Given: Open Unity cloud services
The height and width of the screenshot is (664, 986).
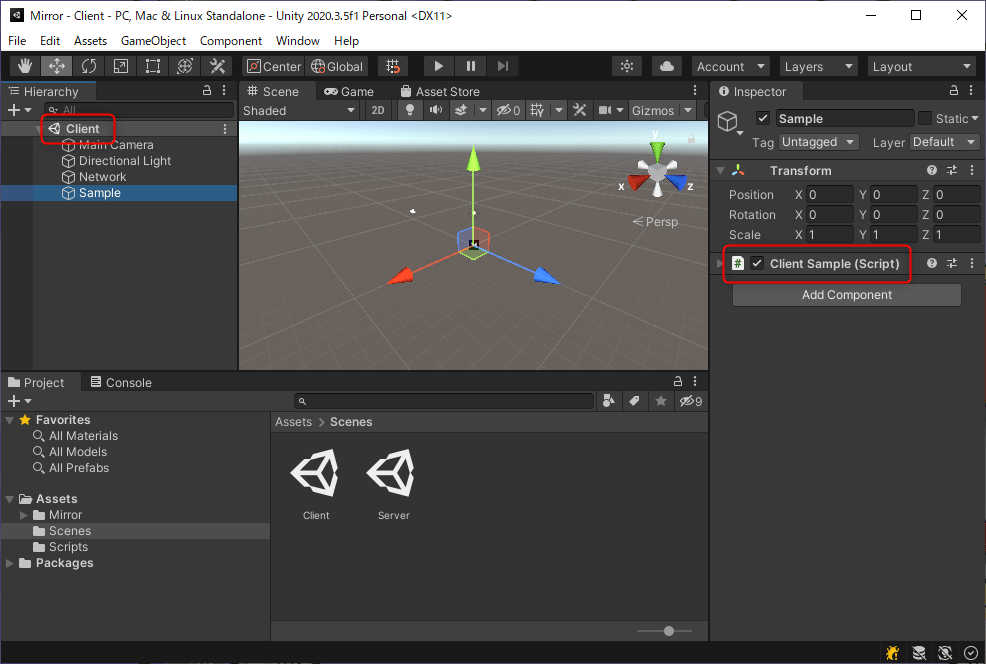Looking at the screenshot, I should tap(667, 66).
